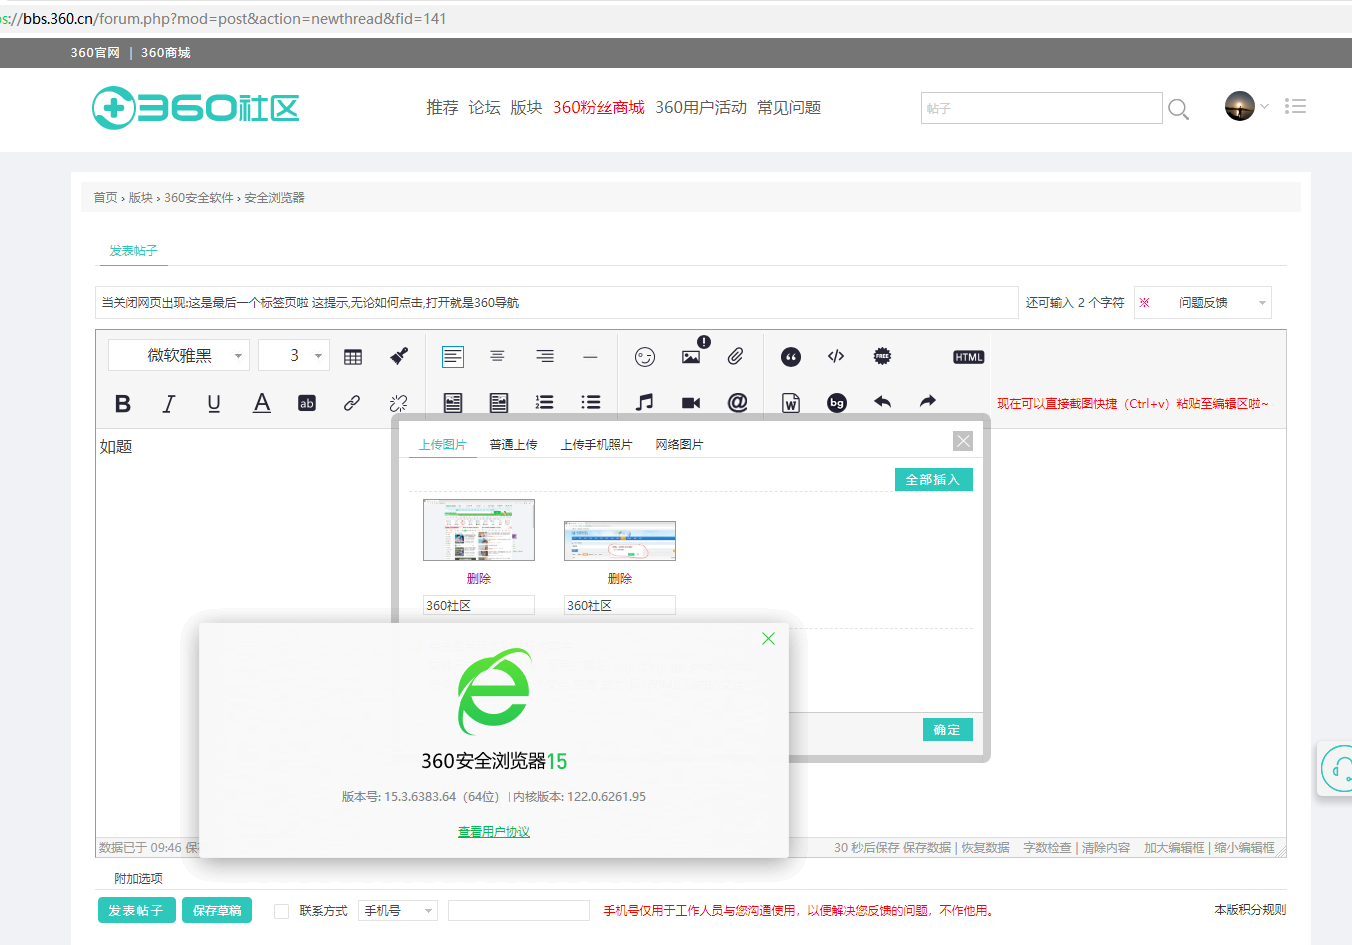Open the font size dropdown showing 3
Screen dimensions: 1352x945
[294, 356]
